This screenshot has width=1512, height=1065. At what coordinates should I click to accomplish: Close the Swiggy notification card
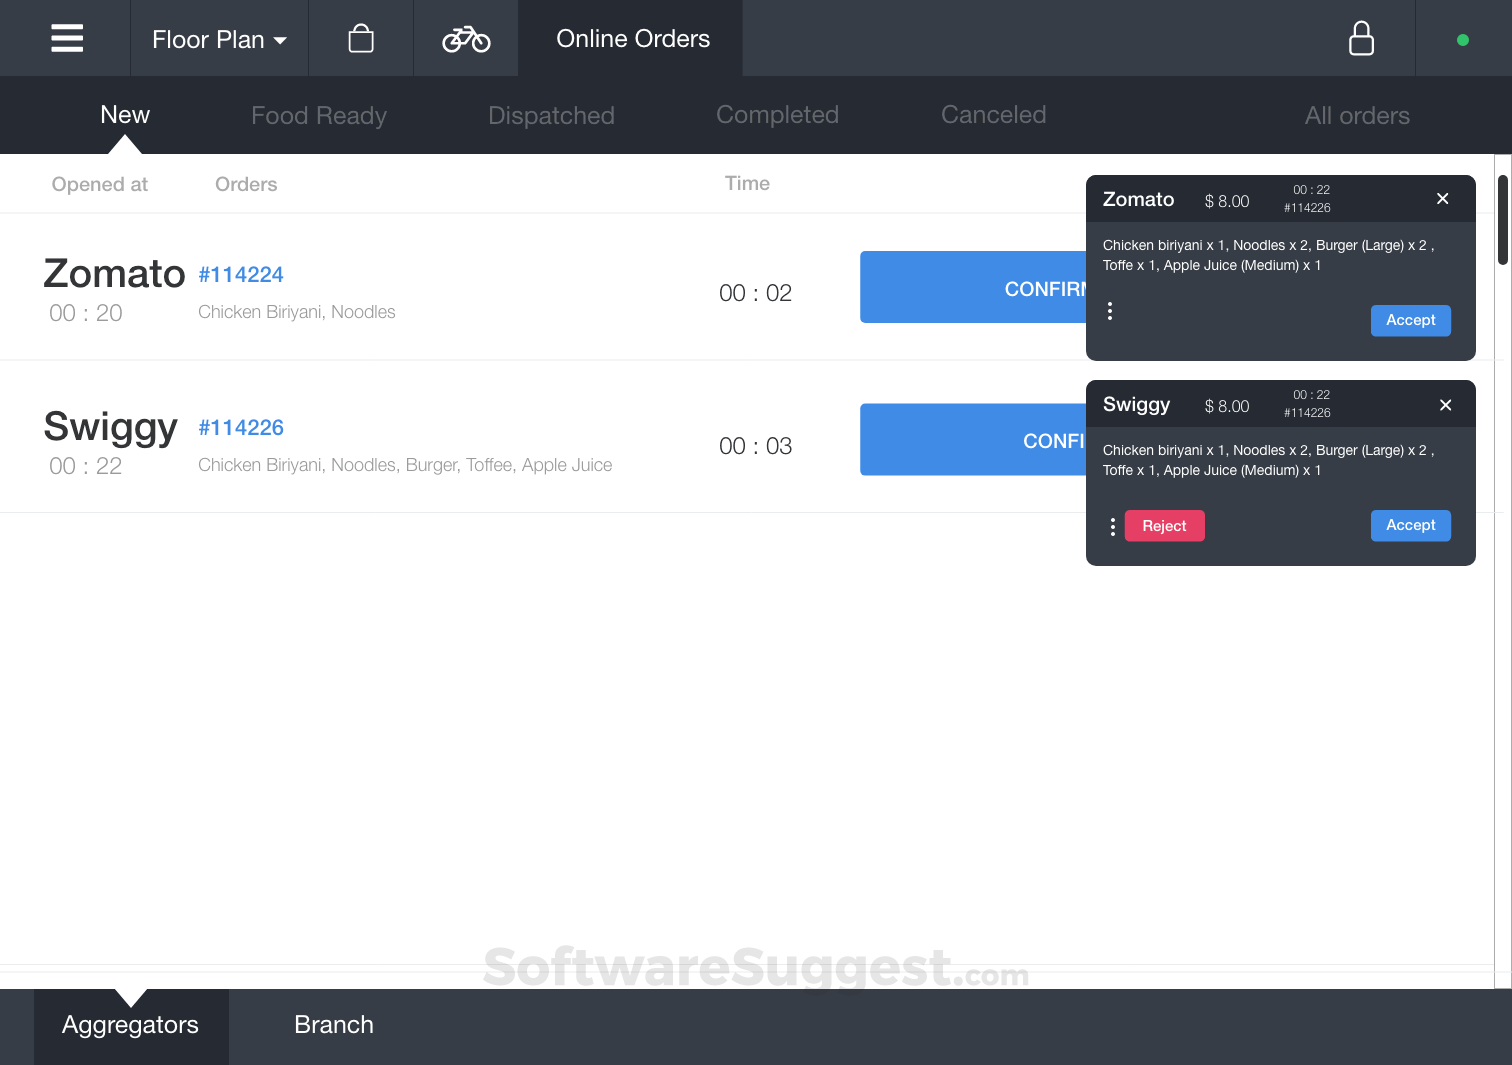tap(1445, 404)
